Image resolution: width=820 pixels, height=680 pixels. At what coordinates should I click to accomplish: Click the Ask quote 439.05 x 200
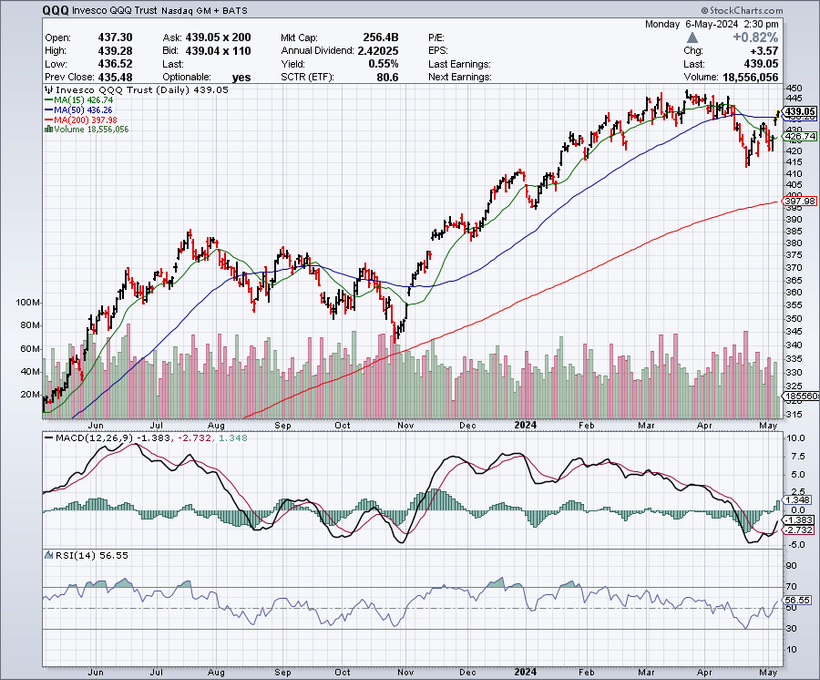point(218,38)
